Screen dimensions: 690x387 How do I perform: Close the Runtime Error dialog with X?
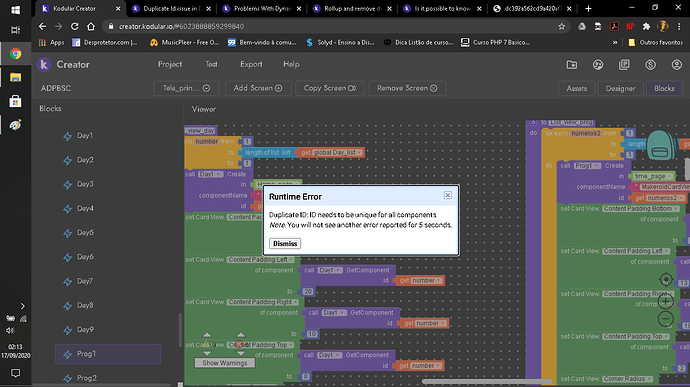point(448,195)
